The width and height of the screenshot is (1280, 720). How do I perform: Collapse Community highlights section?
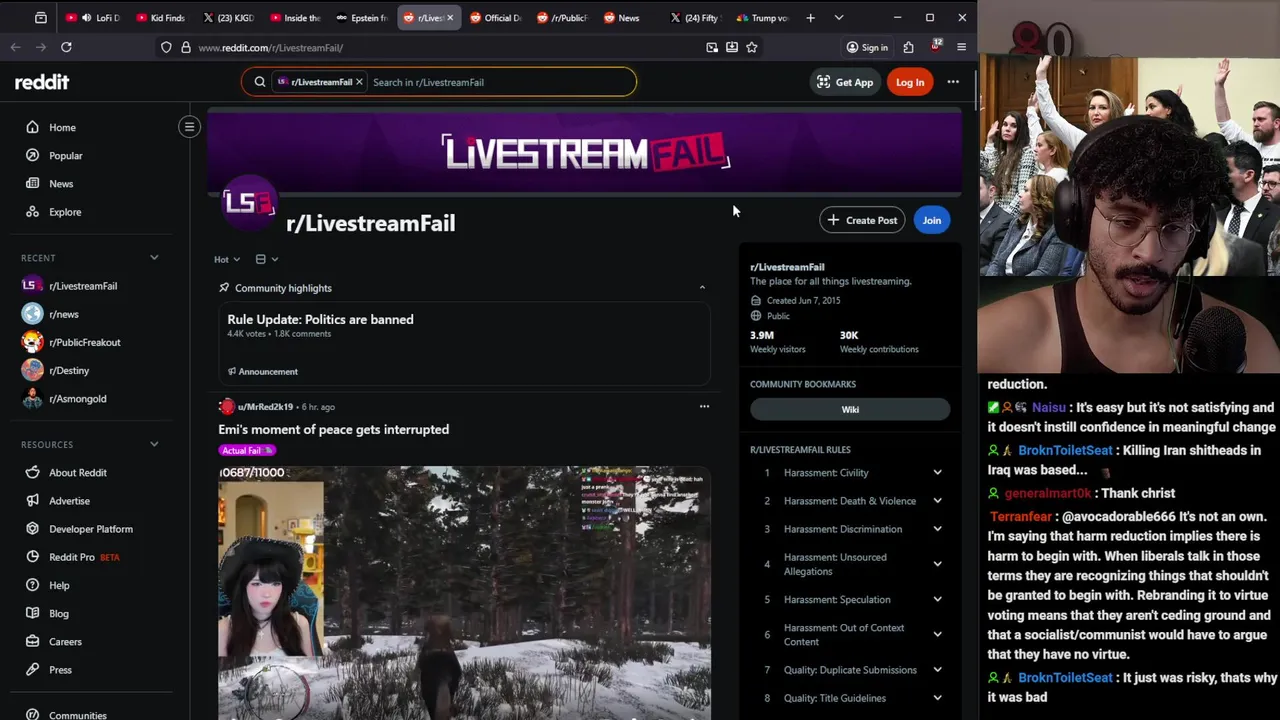click(x=702, y=288)
